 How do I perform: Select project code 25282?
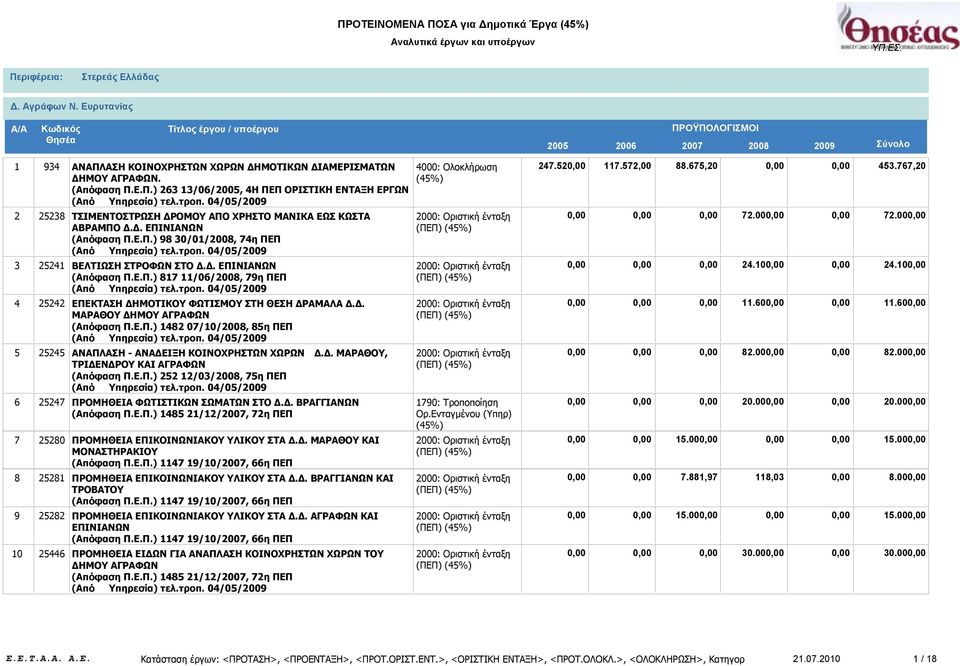[51, 517]
